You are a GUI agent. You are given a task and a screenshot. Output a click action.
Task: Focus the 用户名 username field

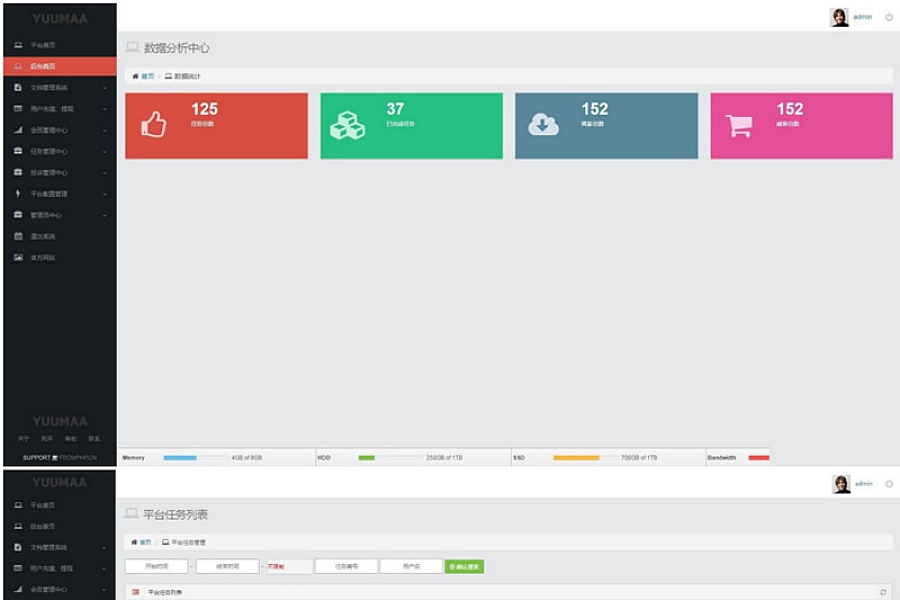pyautogui.click(x=411, y=566)
